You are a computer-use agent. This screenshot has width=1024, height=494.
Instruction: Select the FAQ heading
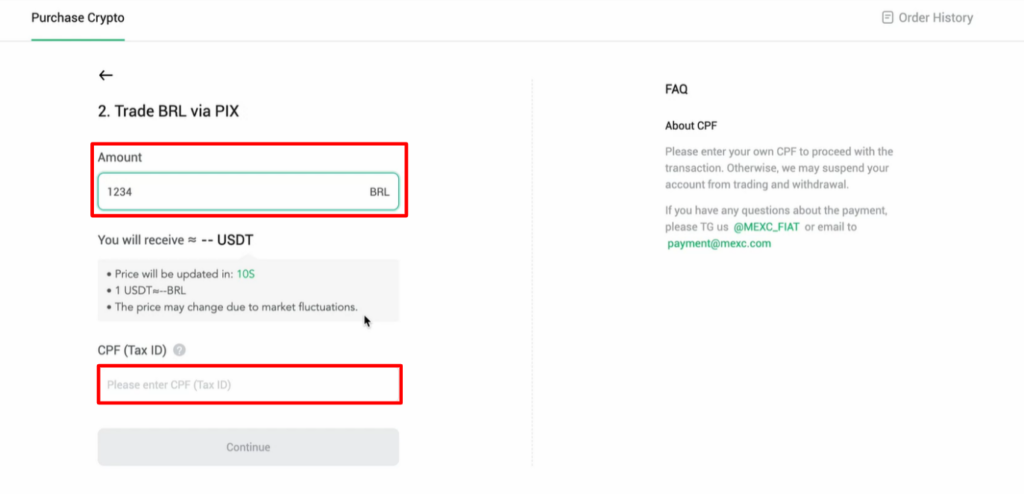676,90
